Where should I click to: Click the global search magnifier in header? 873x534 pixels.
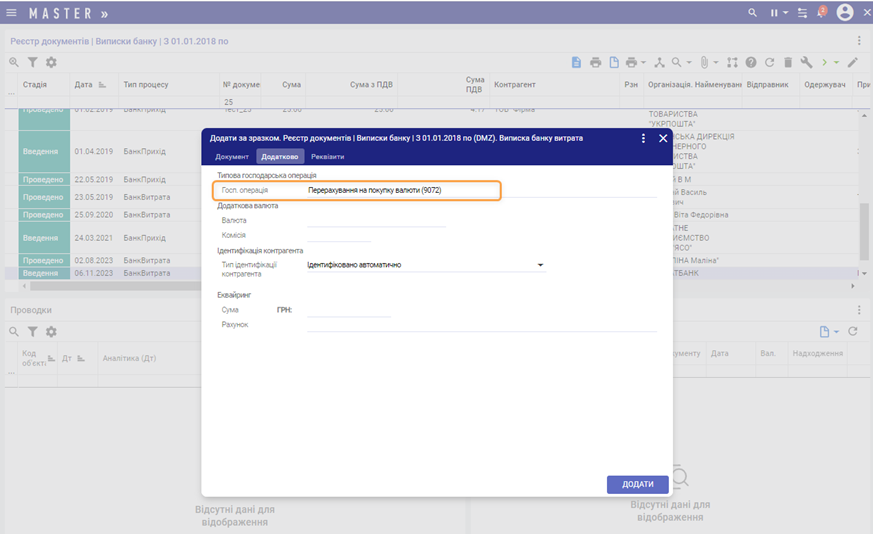pos(753,13)
